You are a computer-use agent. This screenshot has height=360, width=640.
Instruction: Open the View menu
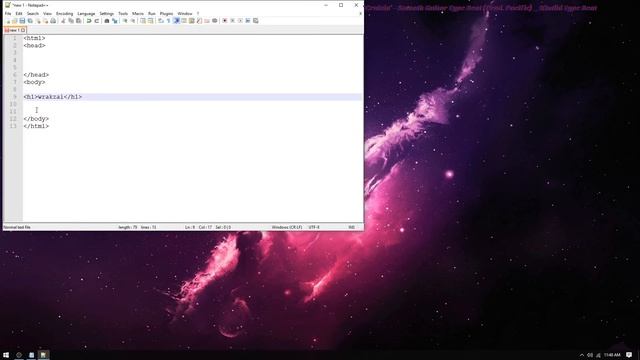pyautogui.click(x=47, y=13)
